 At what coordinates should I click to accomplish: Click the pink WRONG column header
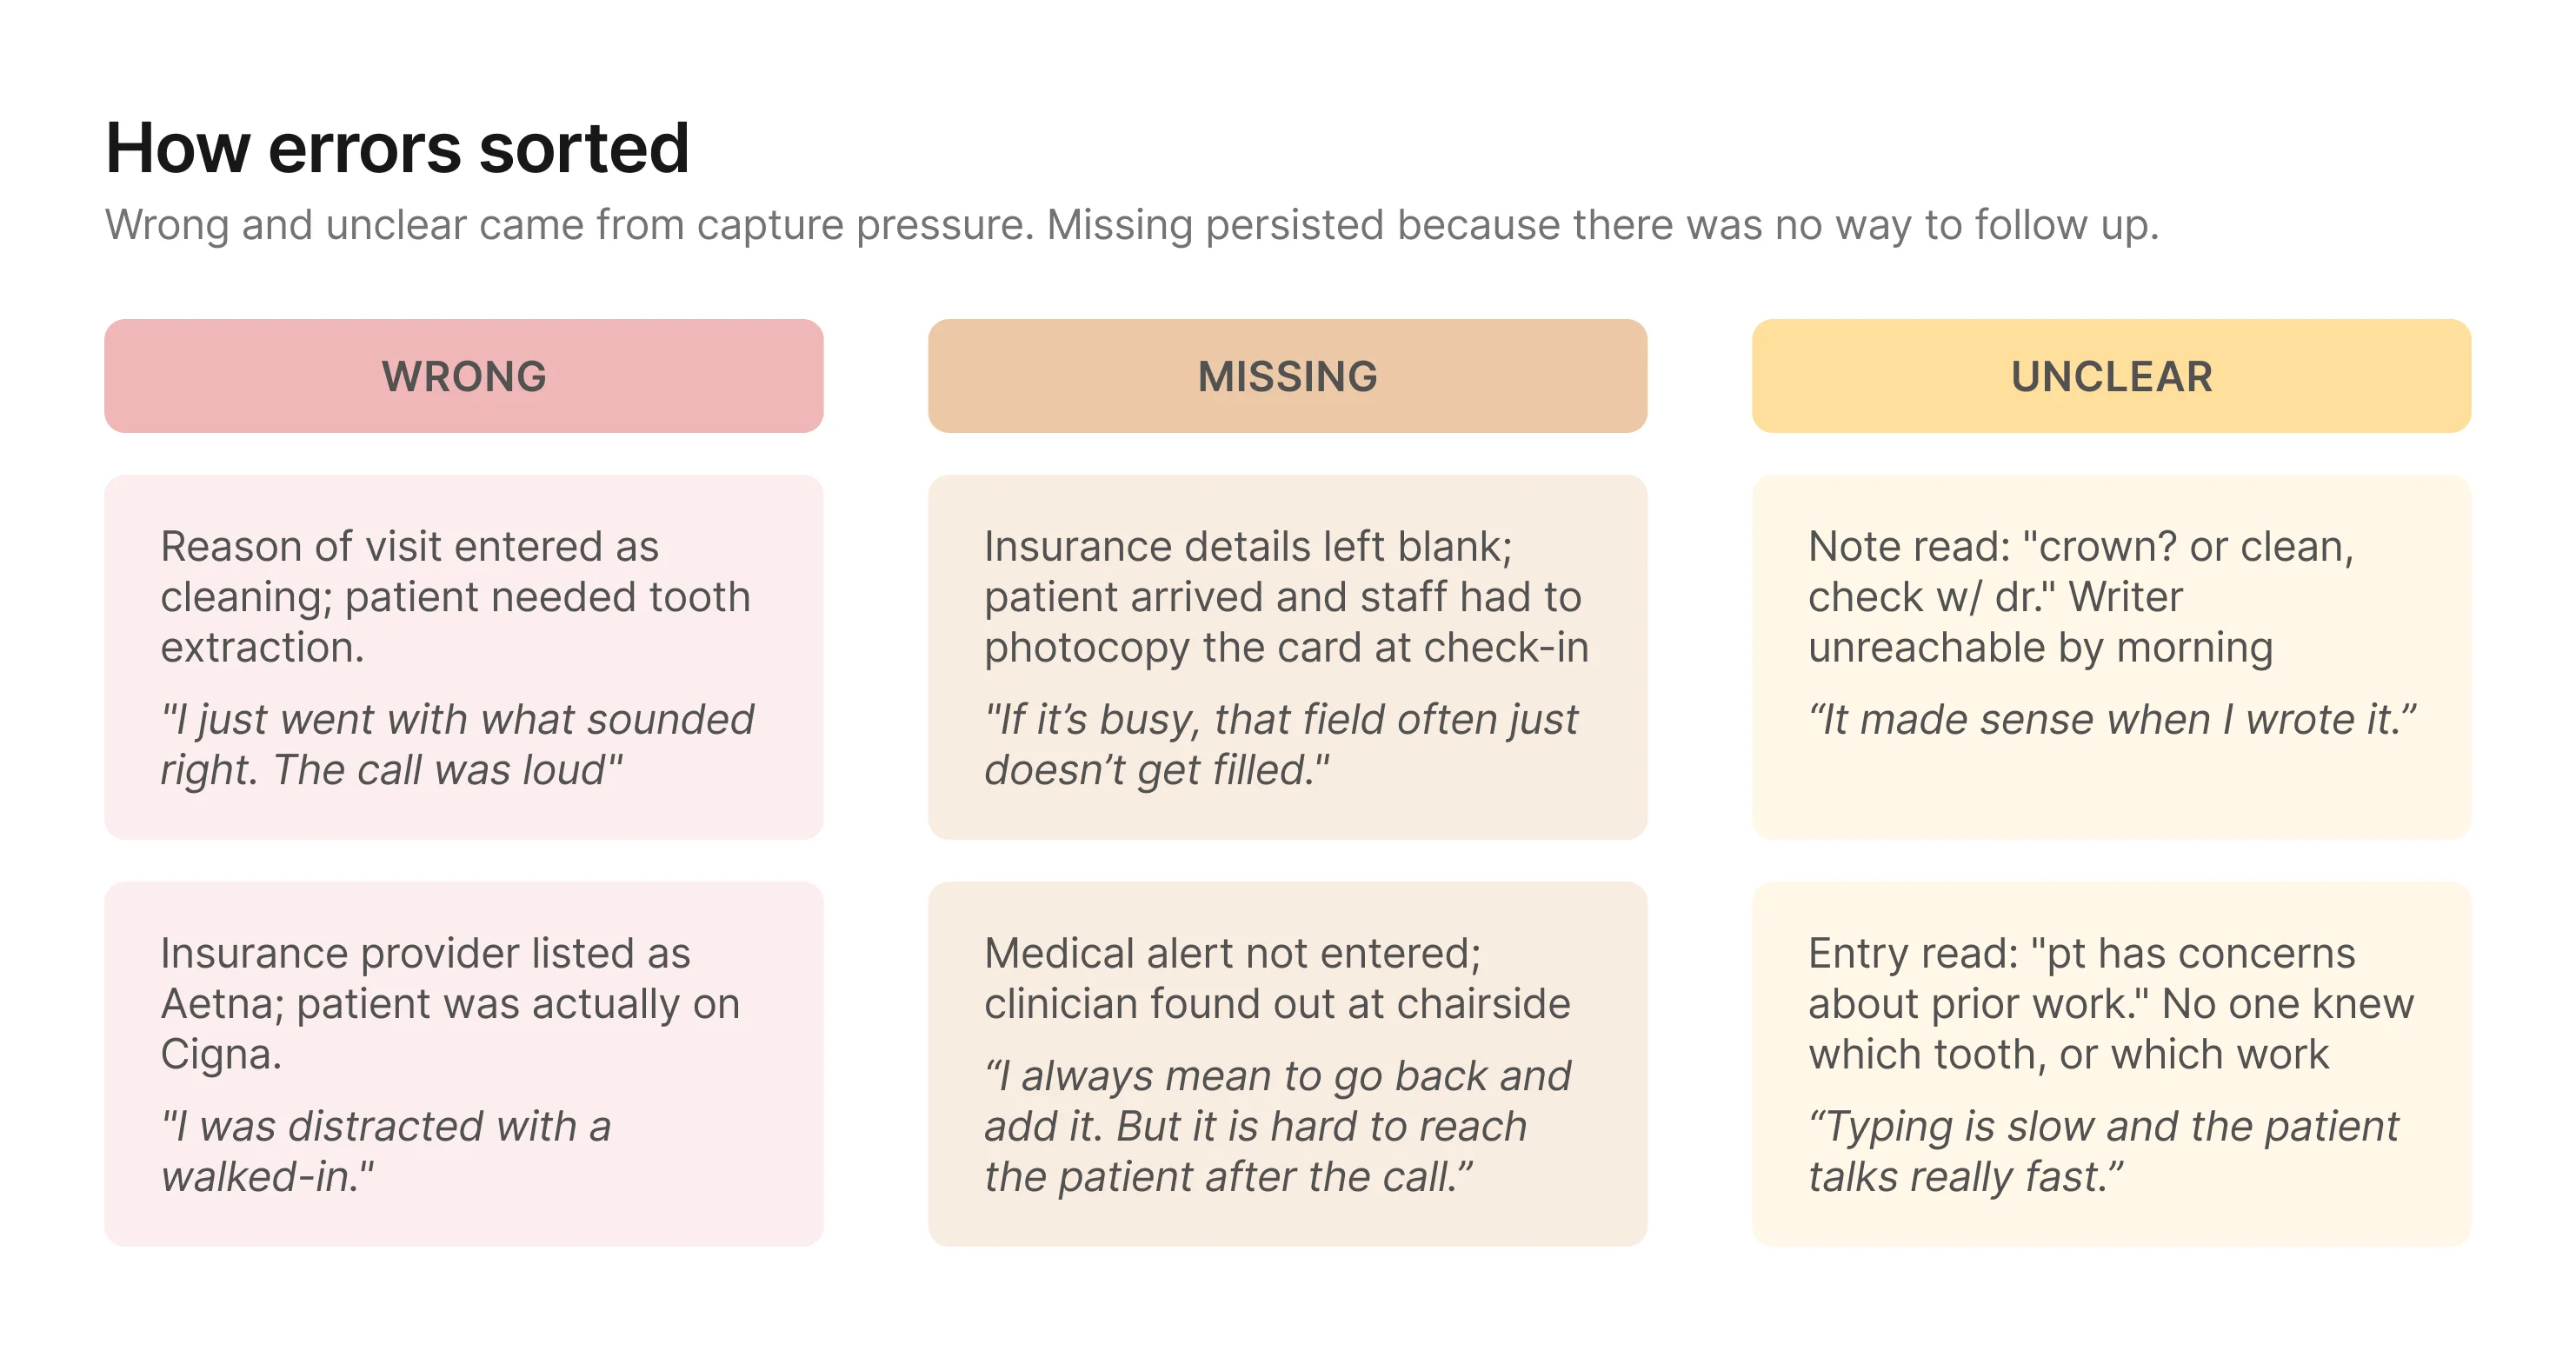[x=464, y=376]
